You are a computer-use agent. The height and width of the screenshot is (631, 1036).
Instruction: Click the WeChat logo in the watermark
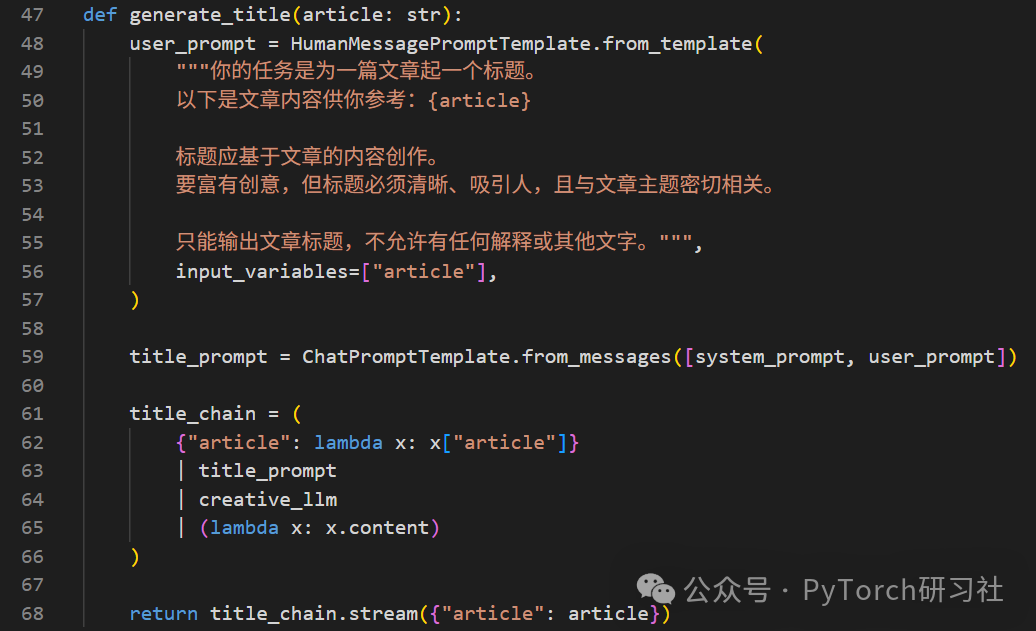pos(655,589)
